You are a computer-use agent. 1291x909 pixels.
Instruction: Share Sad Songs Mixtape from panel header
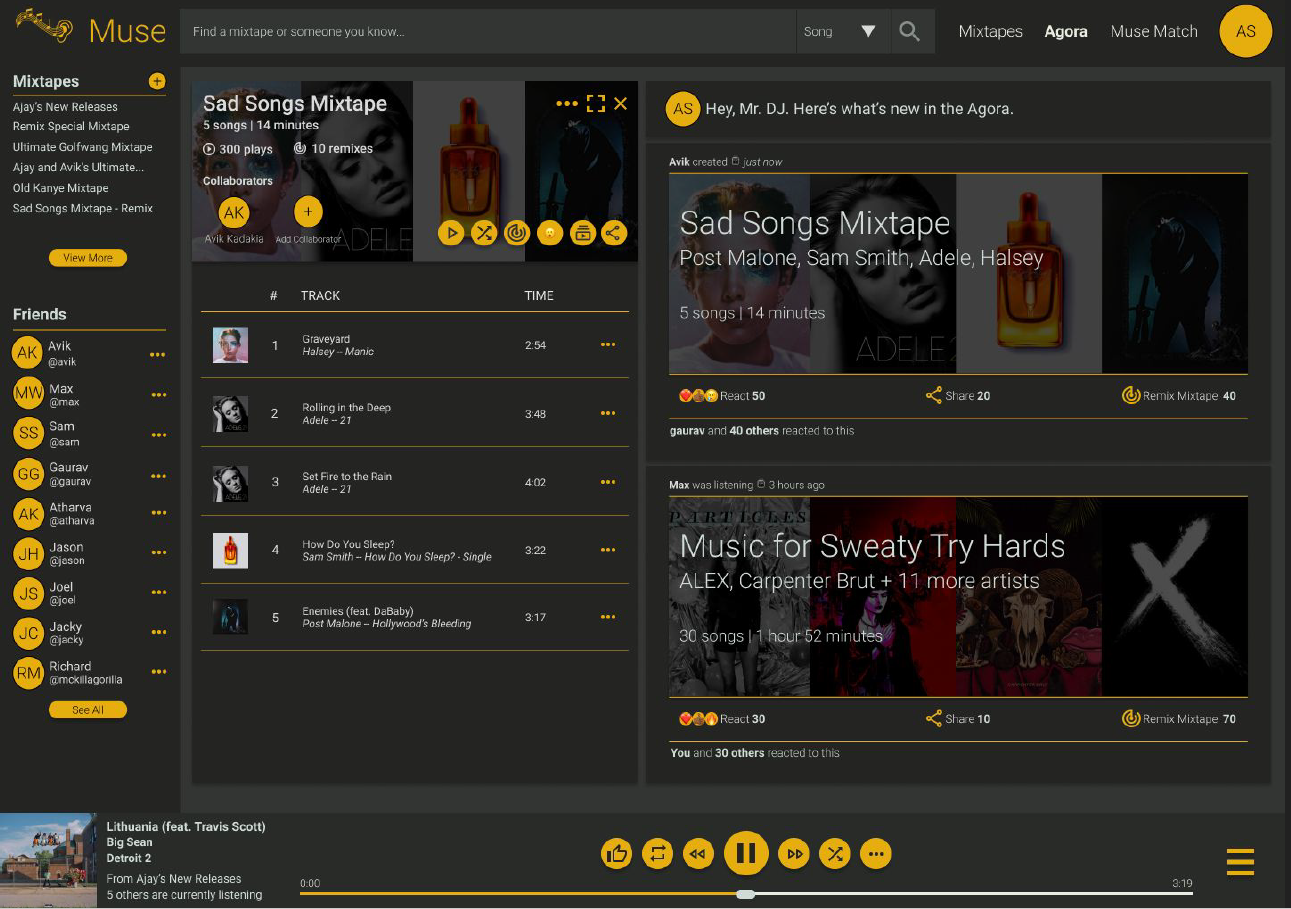tap(614, 233)
